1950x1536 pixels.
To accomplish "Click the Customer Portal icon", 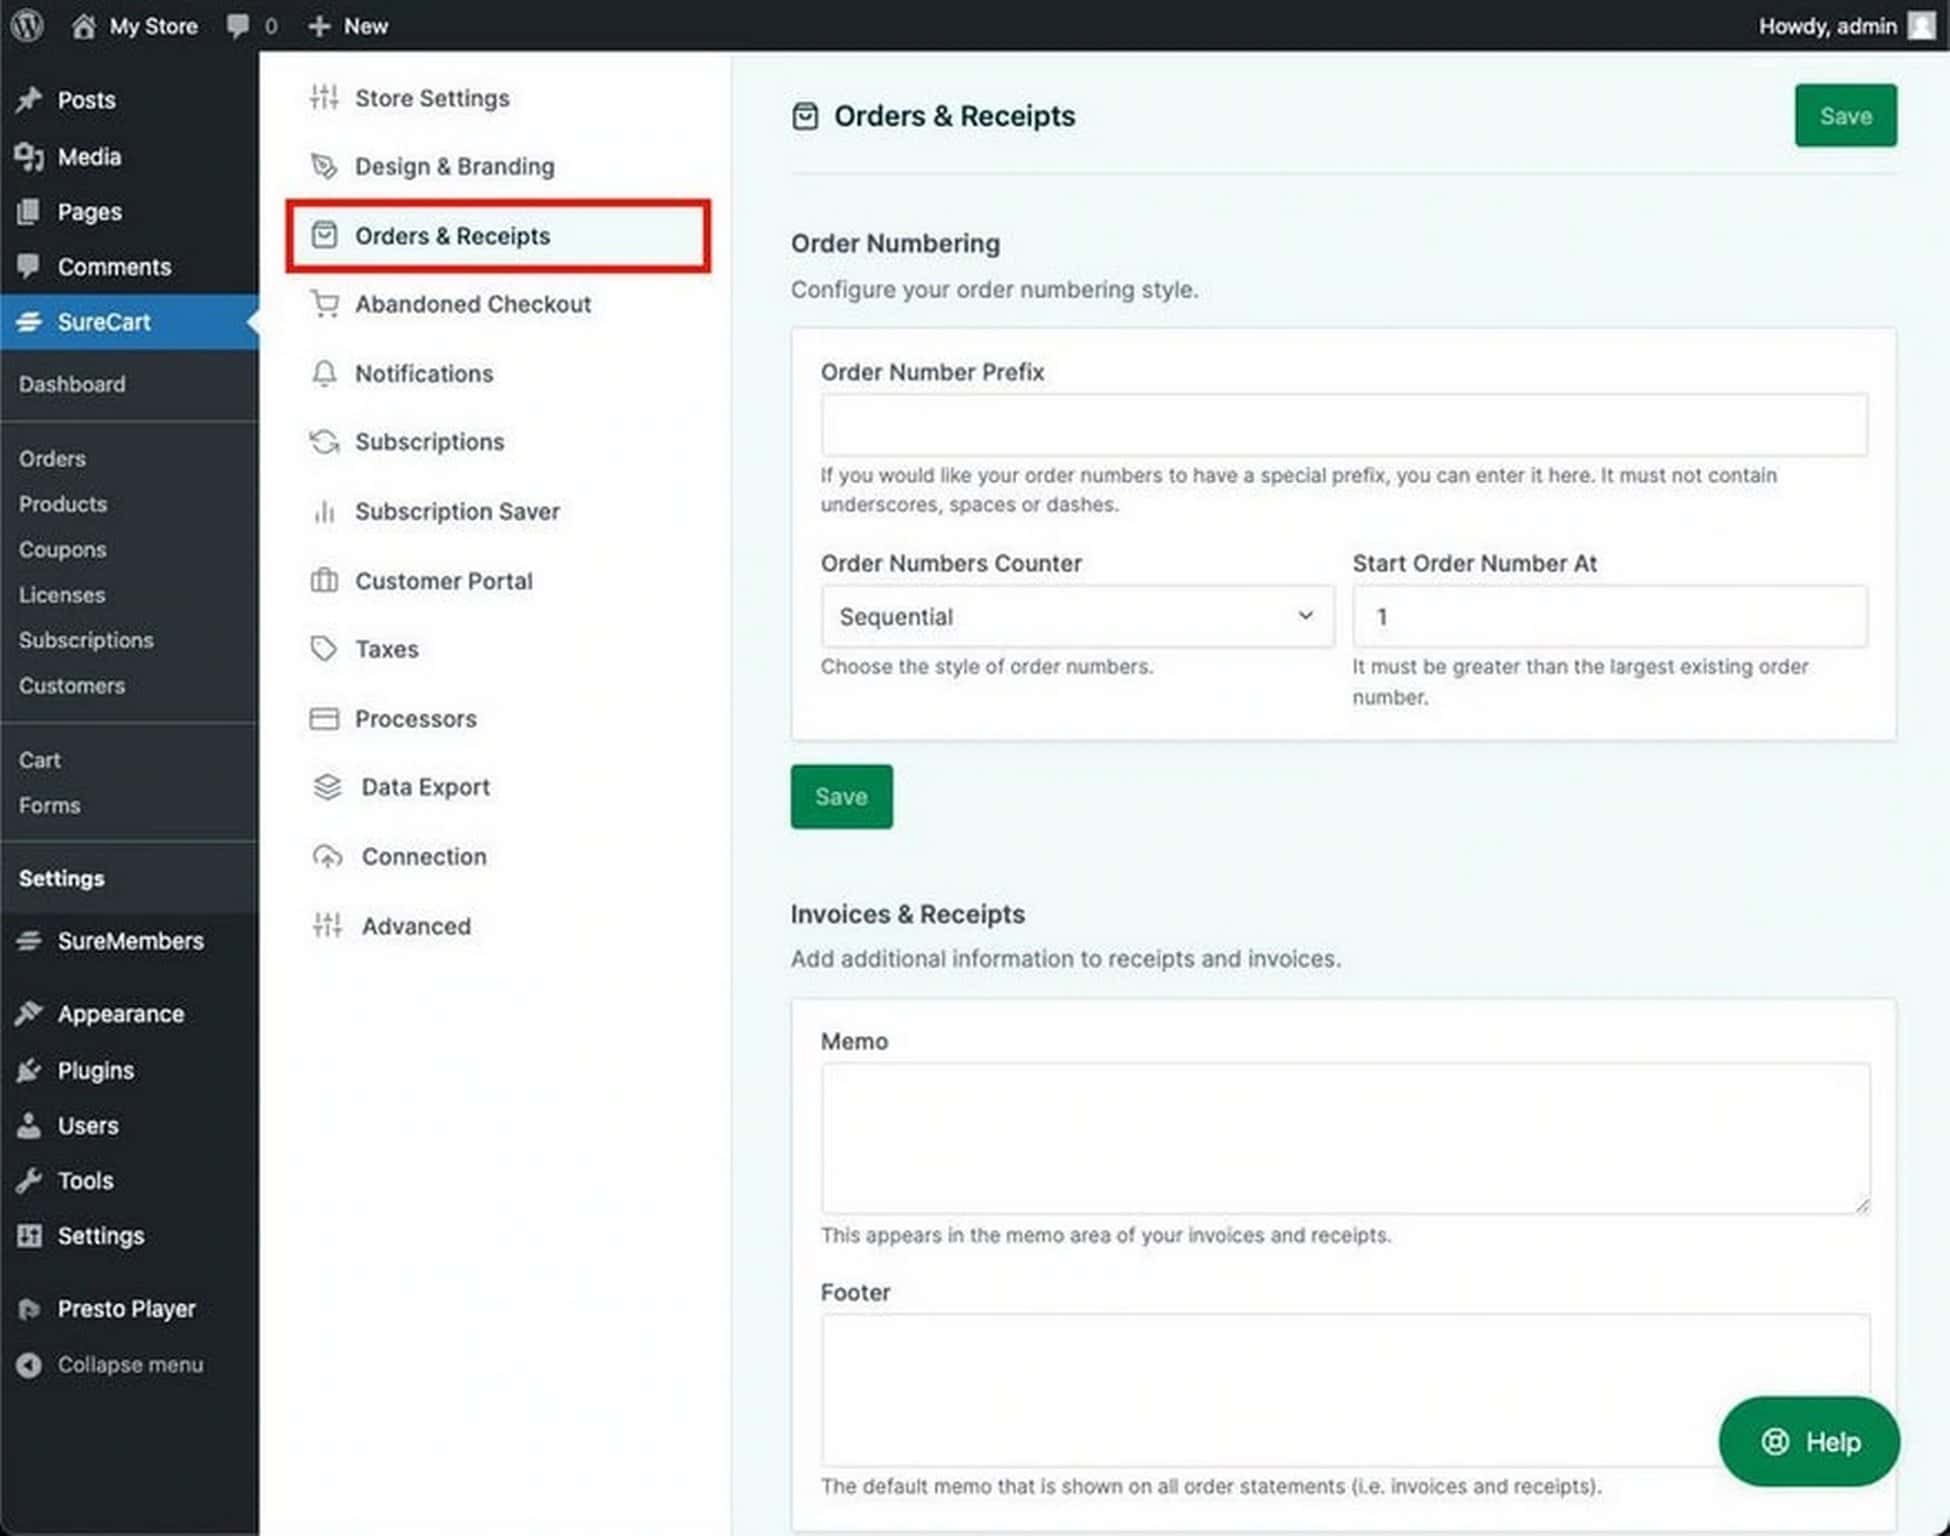I will (324, 580).
